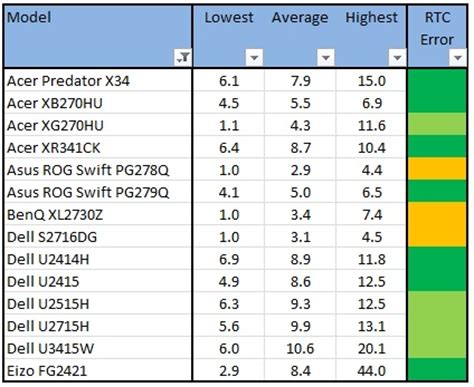
Task: Click the Dell U2414H highest value 11.8
Action: (x=371, y=259)
